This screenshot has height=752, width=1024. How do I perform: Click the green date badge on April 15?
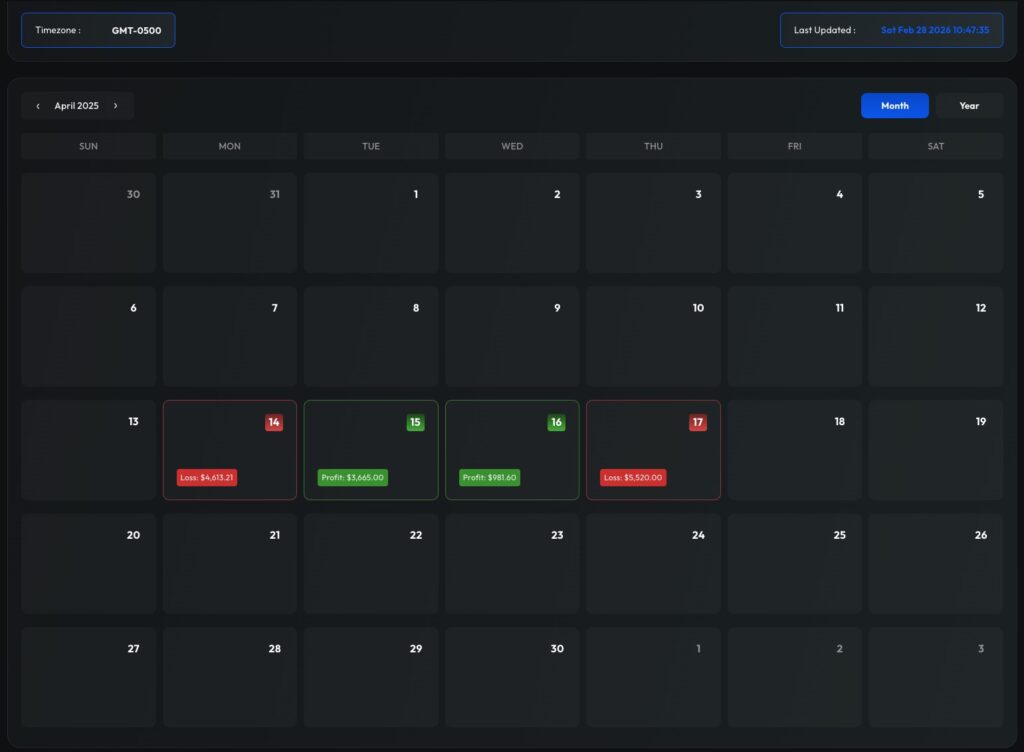(415, 422)
